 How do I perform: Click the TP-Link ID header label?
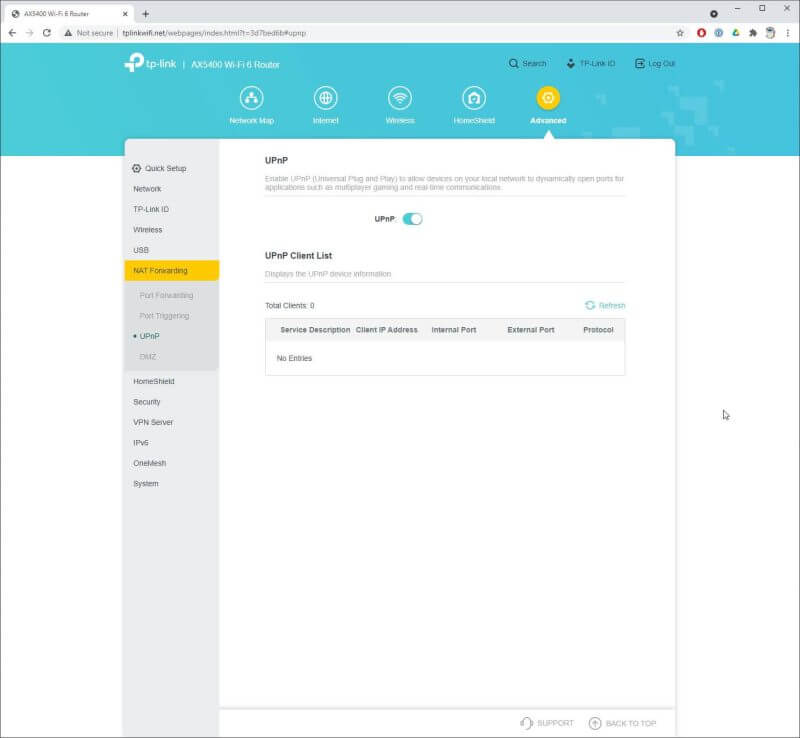597,63
